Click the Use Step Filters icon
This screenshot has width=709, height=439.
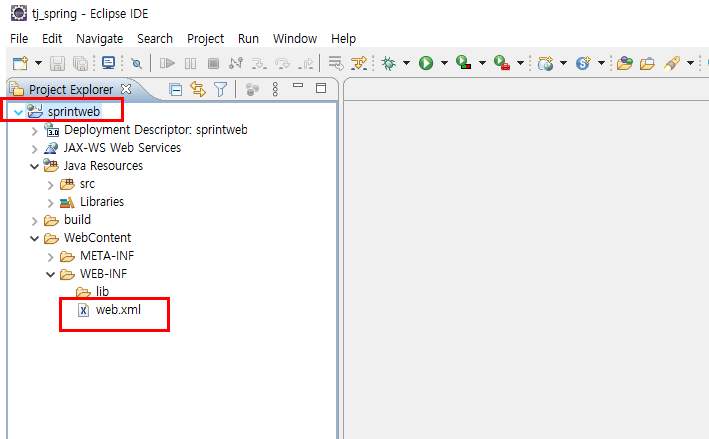click(x=359, y=63)
